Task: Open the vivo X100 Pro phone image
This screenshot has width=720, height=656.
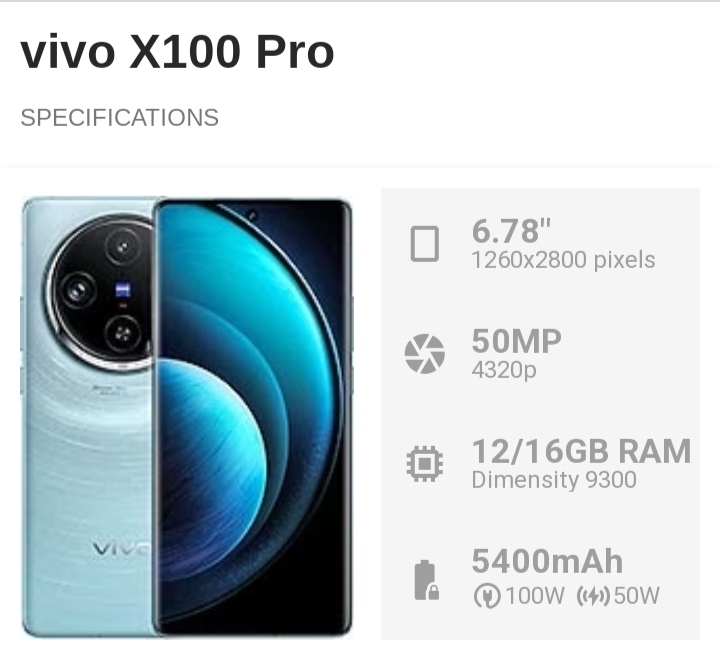Action: coord(187,417)
